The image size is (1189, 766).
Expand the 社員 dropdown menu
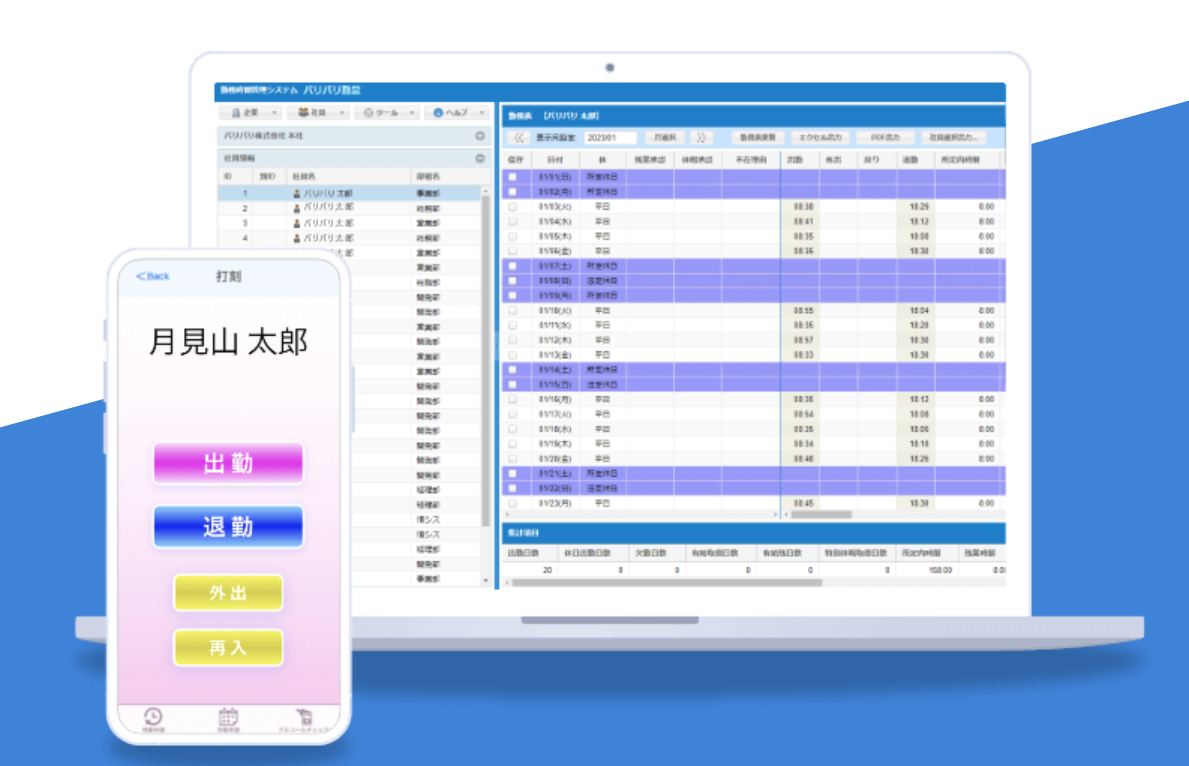(319, 113)
